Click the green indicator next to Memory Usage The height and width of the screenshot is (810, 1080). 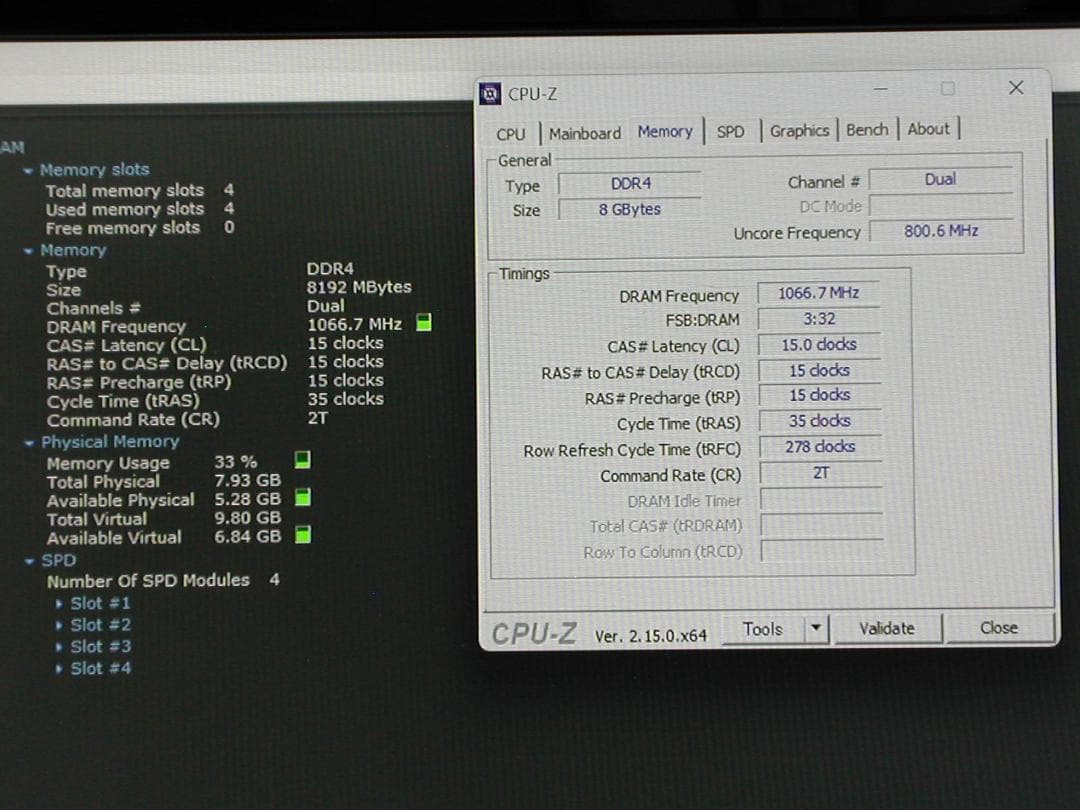point(300,461)
